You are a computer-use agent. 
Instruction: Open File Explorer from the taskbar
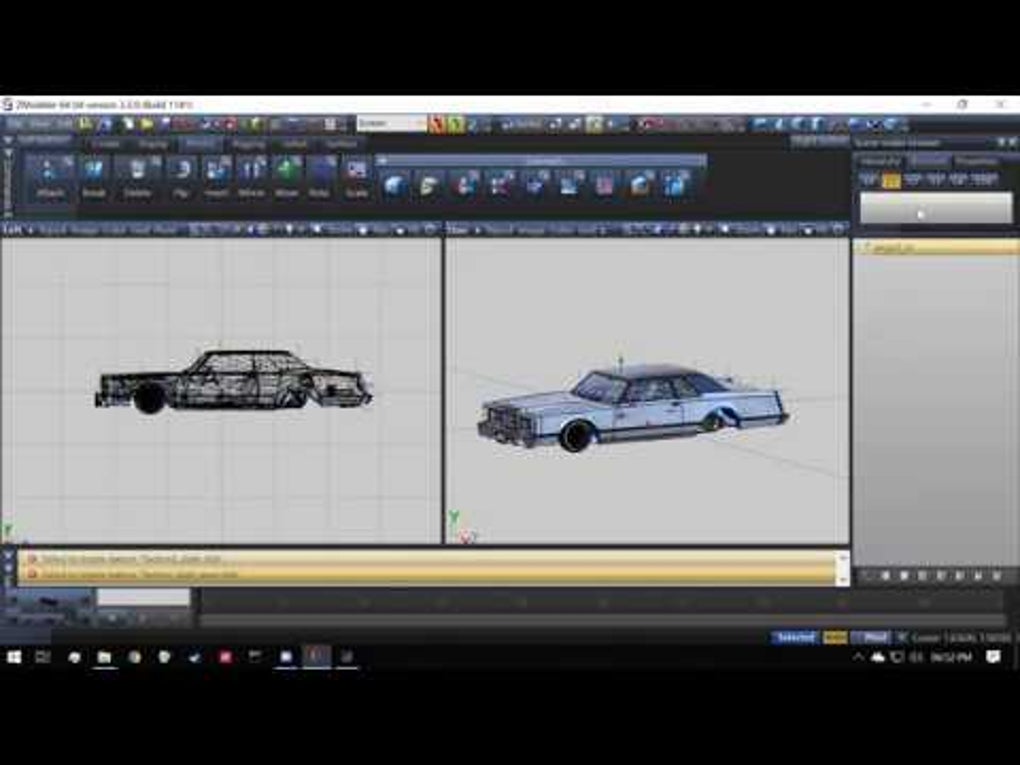[104, 657]
